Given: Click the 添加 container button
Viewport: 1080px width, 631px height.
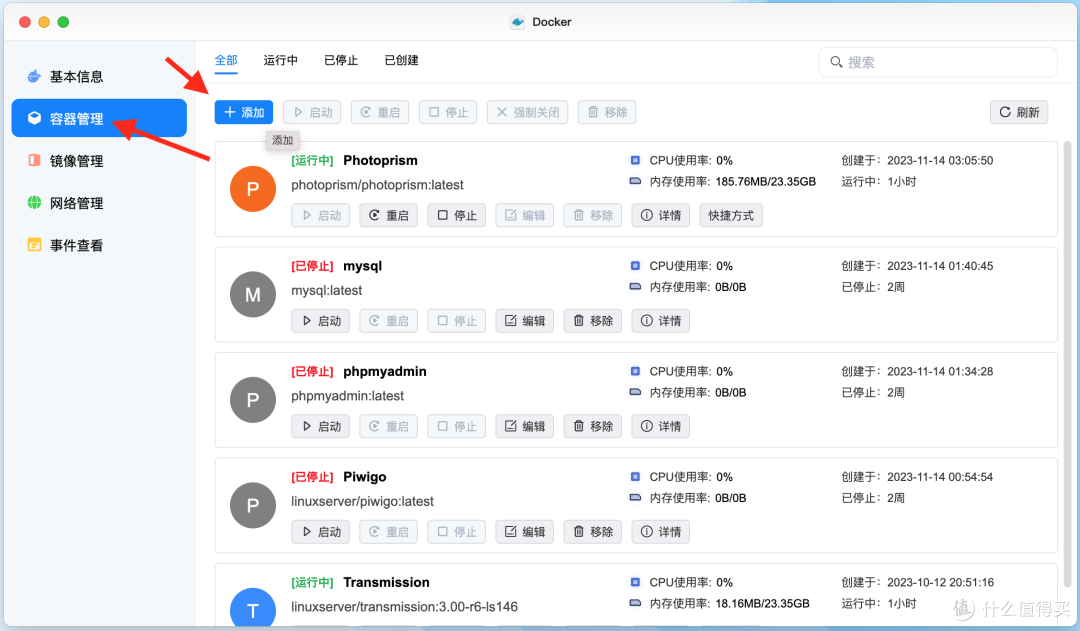Looking at the screenshot, I should pyautogui.click(x=244, y=112).
